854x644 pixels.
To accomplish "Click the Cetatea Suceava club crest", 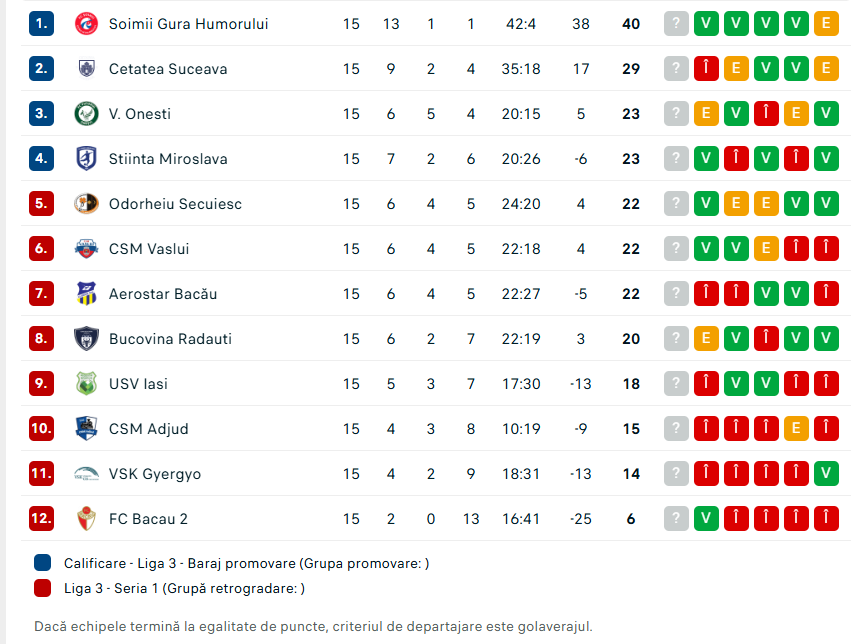I will pos(87,69).
